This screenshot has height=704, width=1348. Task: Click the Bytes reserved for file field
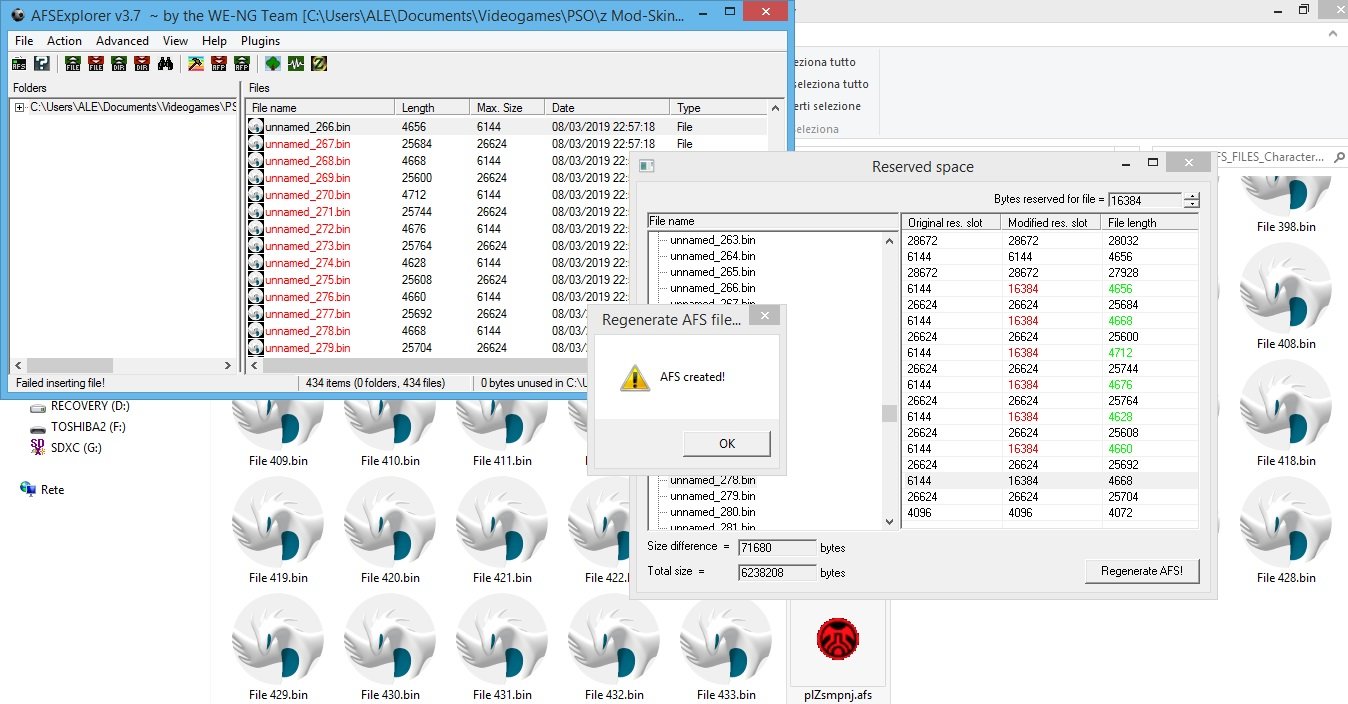coord(1144,200)
